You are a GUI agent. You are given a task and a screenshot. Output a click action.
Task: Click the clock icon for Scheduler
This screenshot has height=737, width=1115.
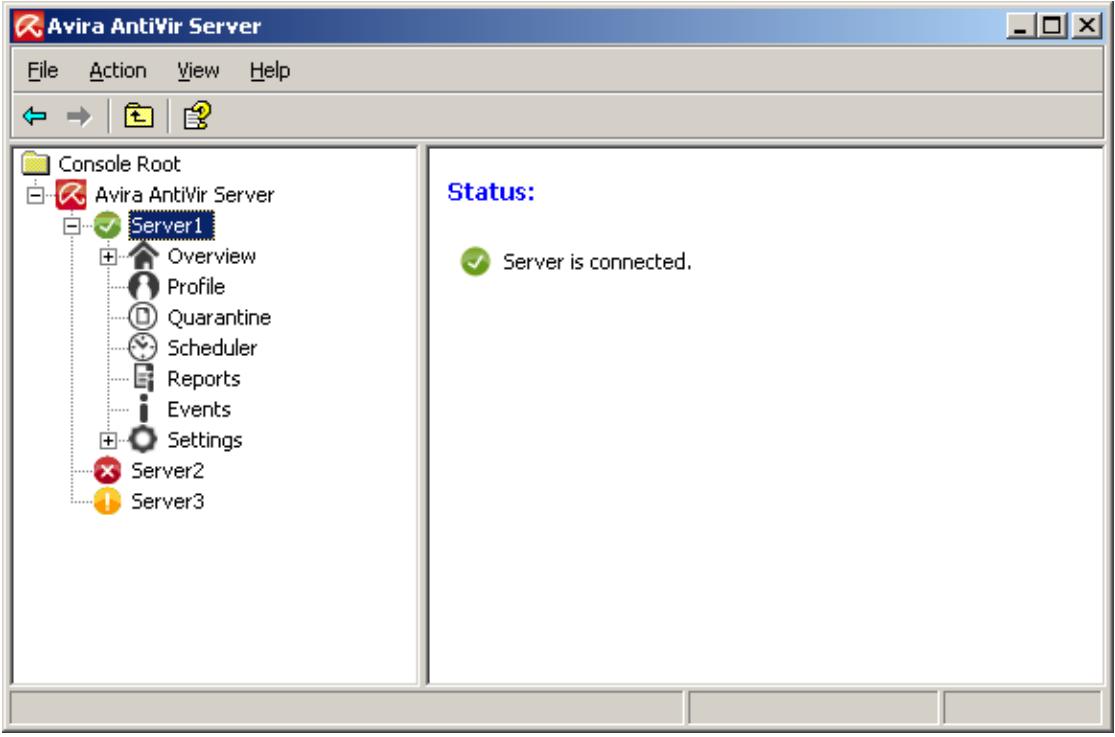tap(143, 348)
